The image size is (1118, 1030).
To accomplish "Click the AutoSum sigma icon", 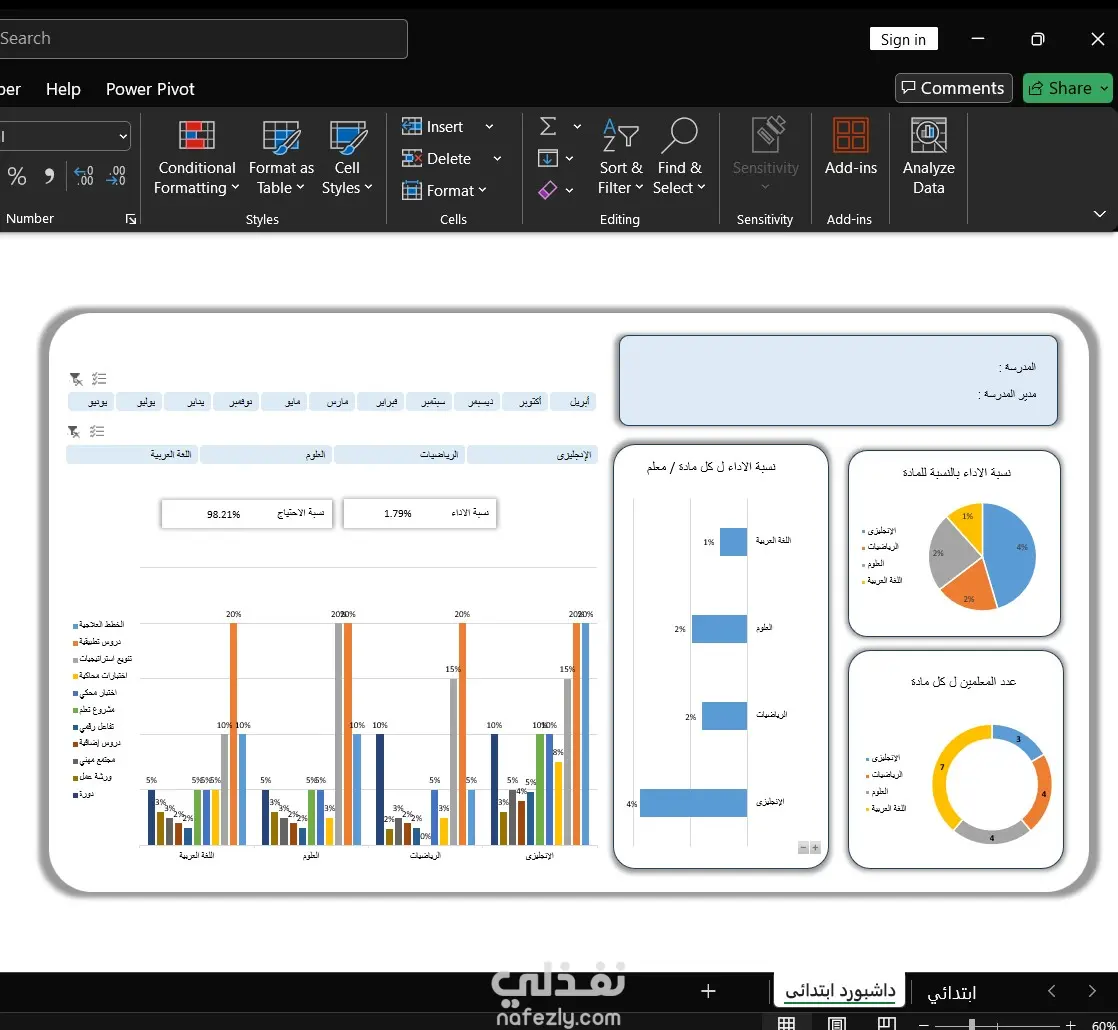I will coord(548,127).
